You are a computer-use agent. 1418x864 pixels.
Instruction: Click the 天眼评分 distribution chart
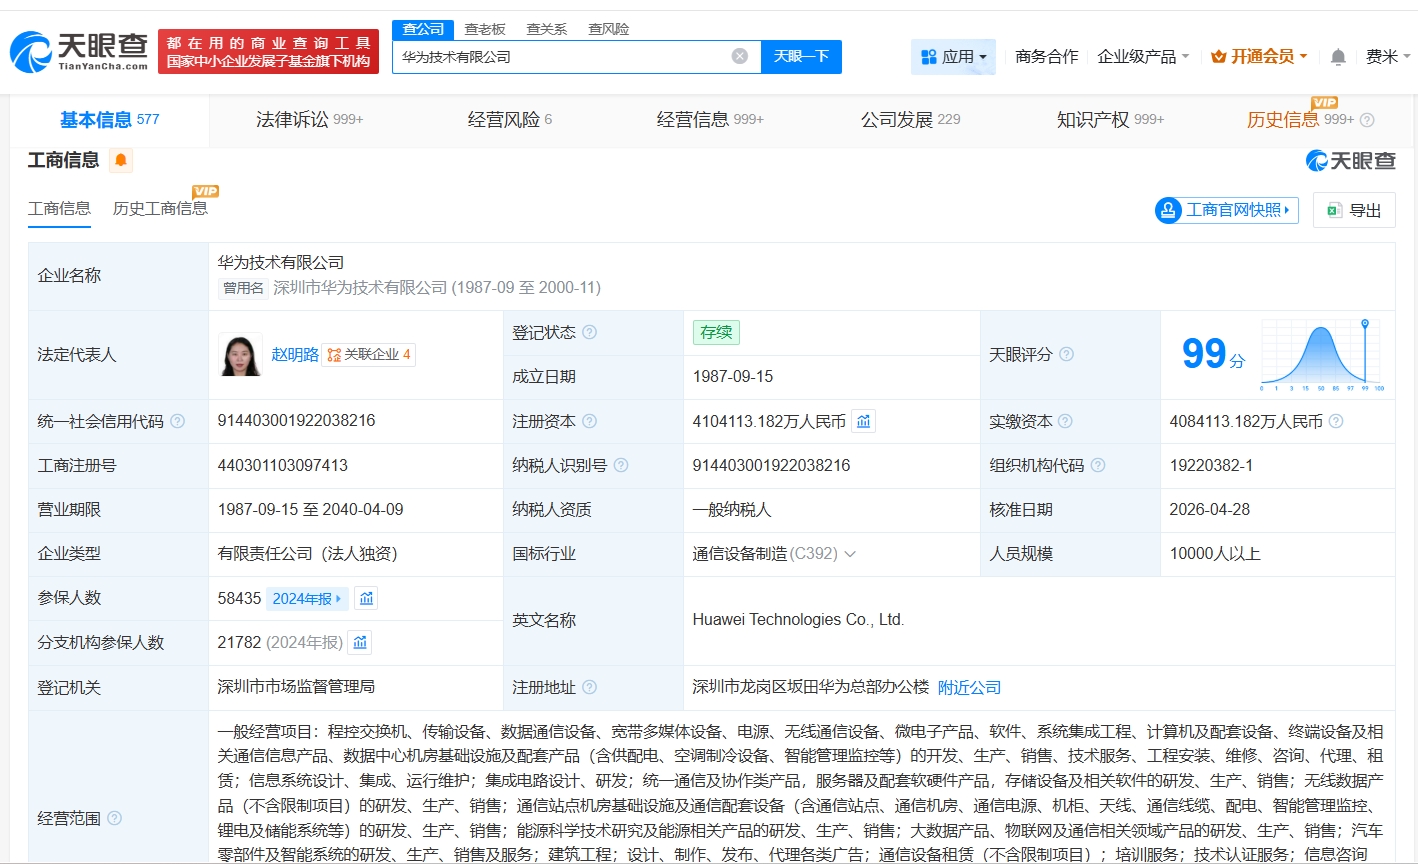1322,354
